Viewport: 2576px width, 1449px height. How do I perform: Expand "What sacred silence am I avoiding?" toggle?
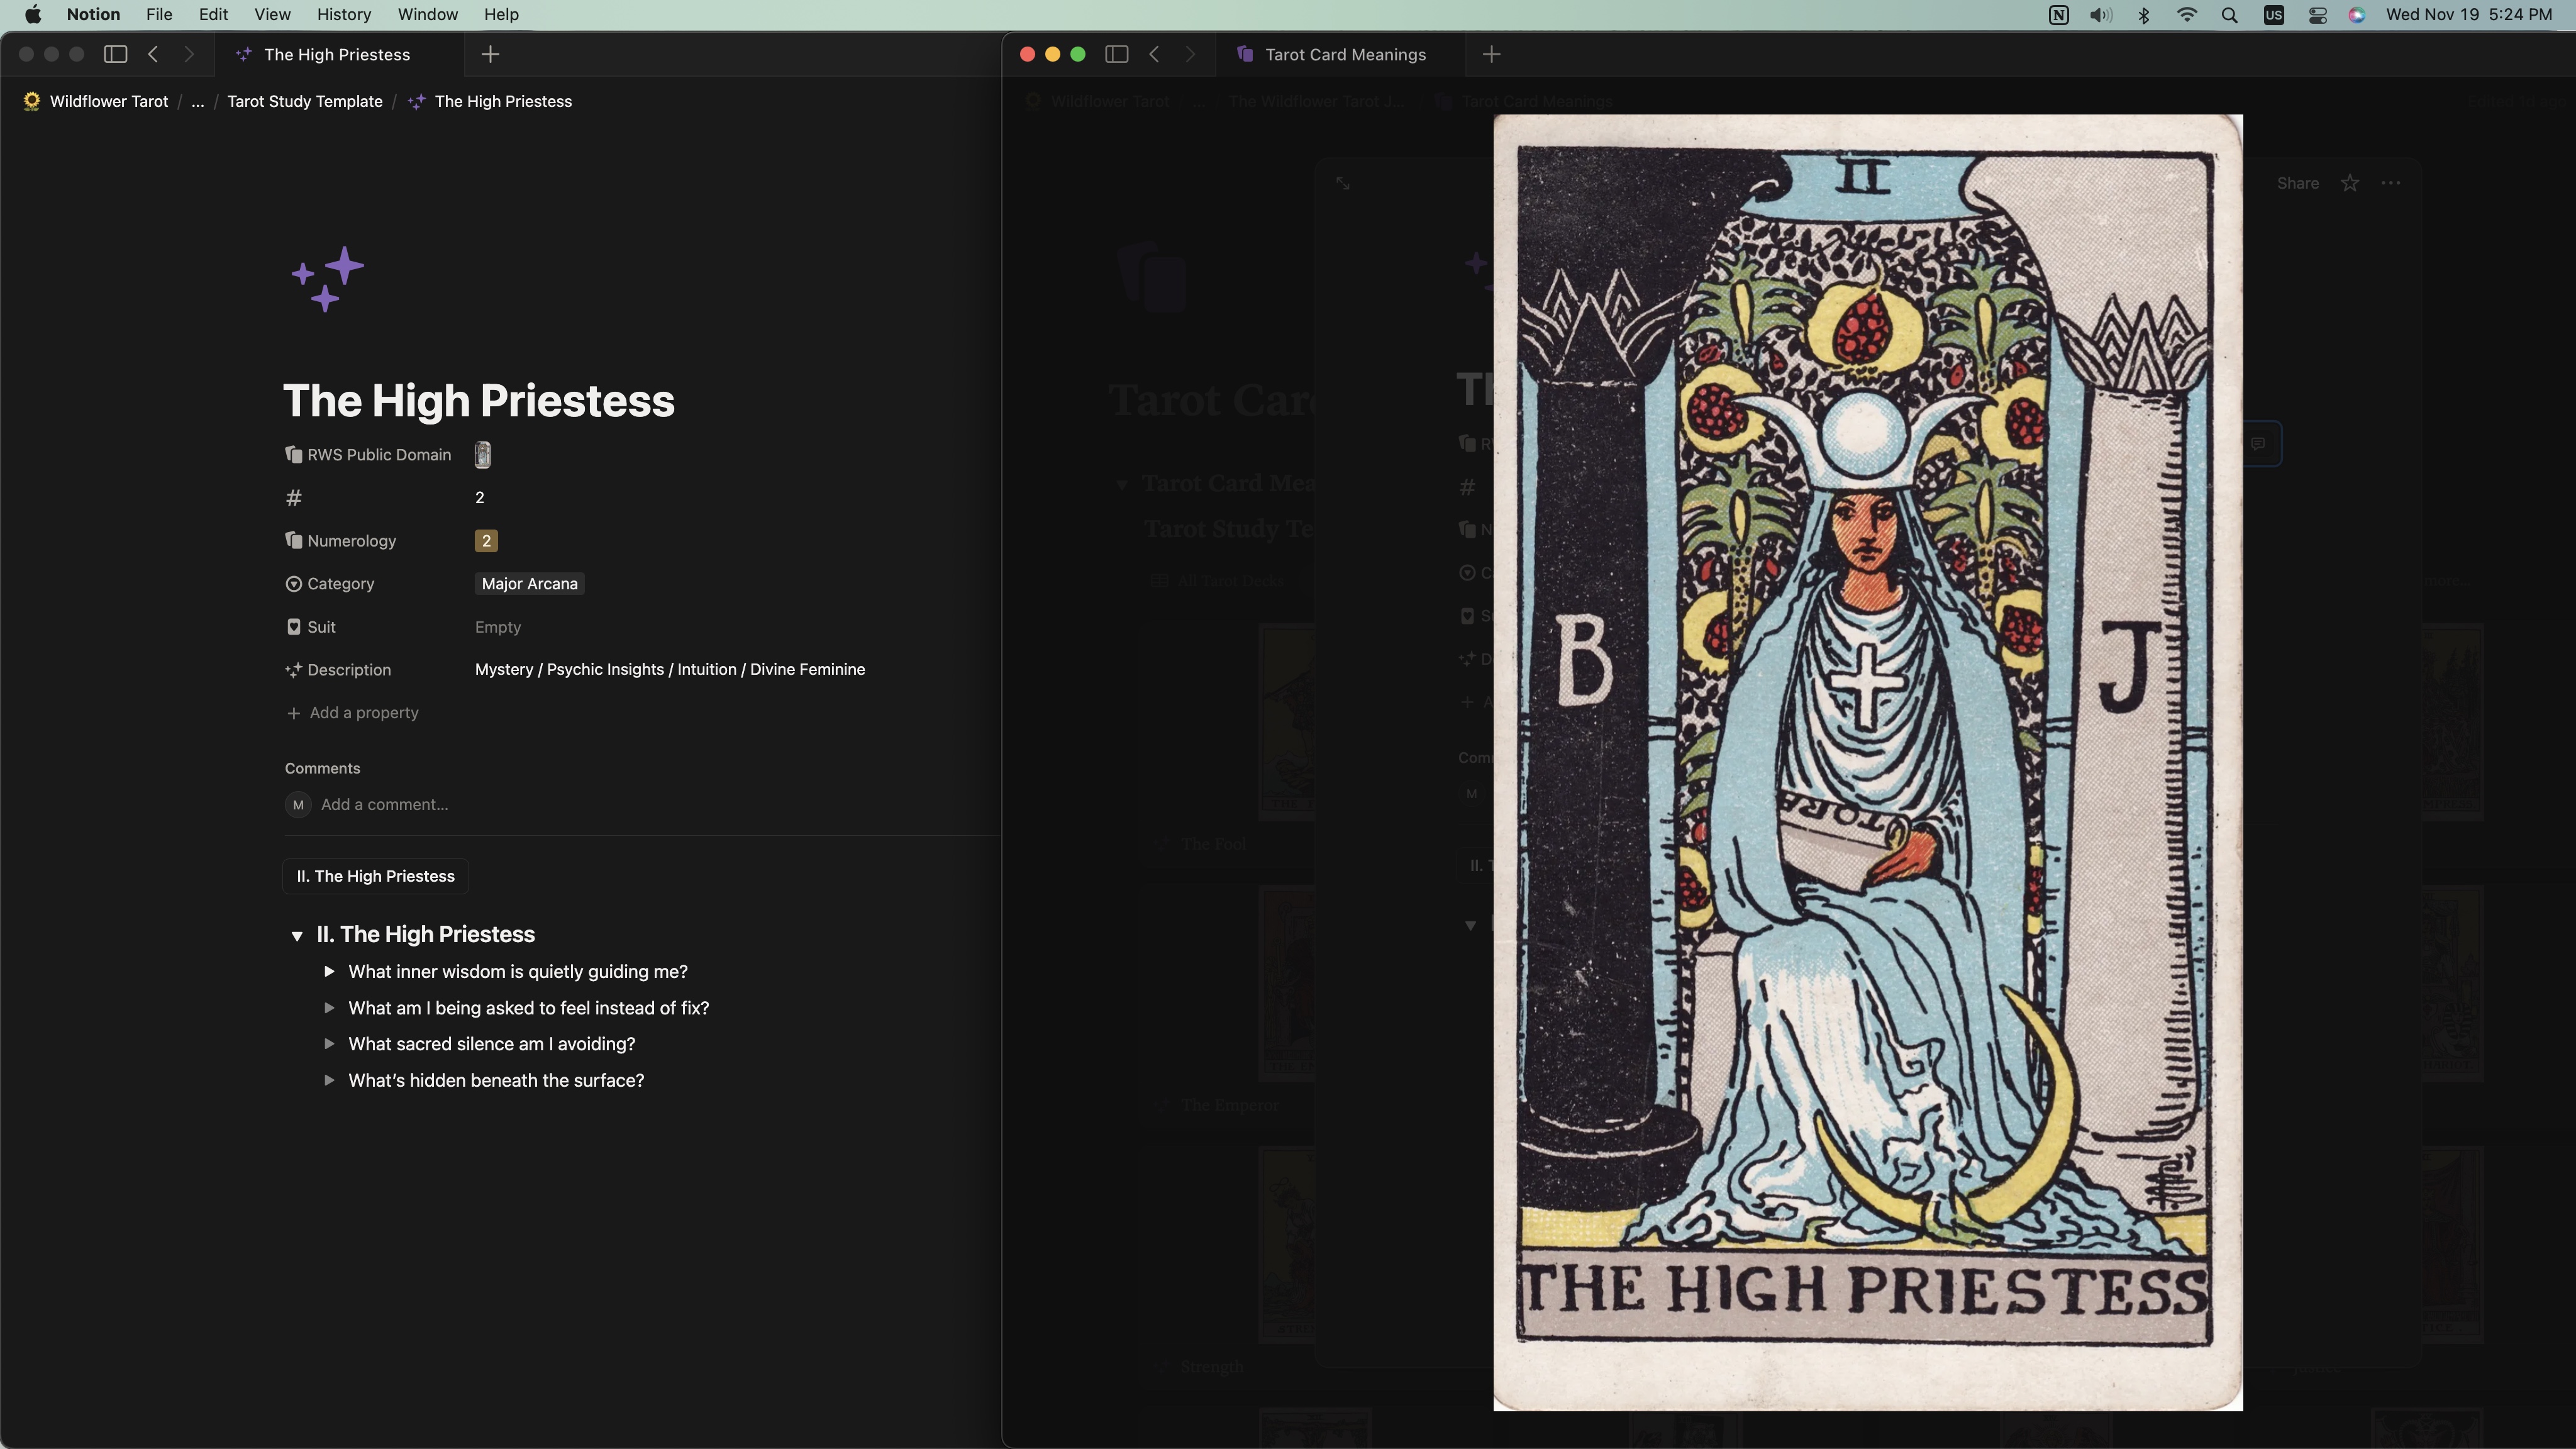point(329,1044)
